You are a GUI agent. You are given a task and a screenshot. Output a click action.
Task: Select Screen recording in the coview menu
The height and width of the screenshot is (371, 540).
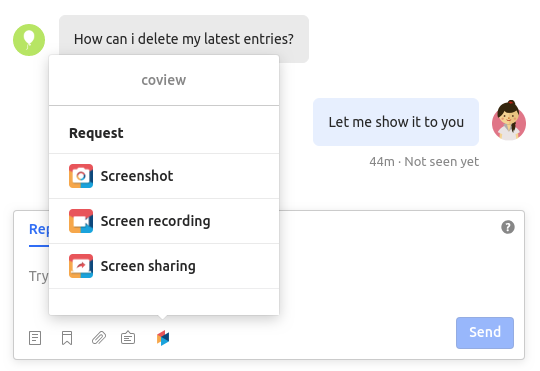click(x=164, y=221)
